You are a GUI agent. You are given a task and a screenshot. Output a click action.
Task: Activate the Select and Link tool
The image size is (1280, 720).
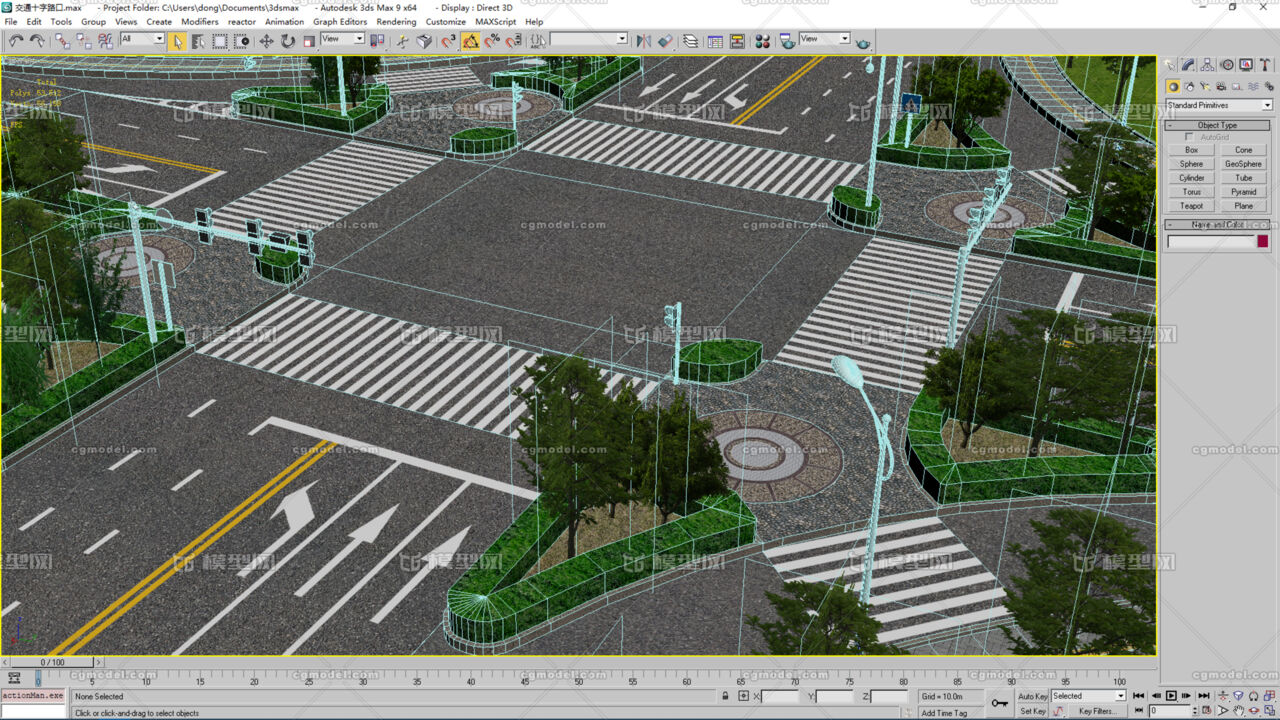[x=63, y=41]
